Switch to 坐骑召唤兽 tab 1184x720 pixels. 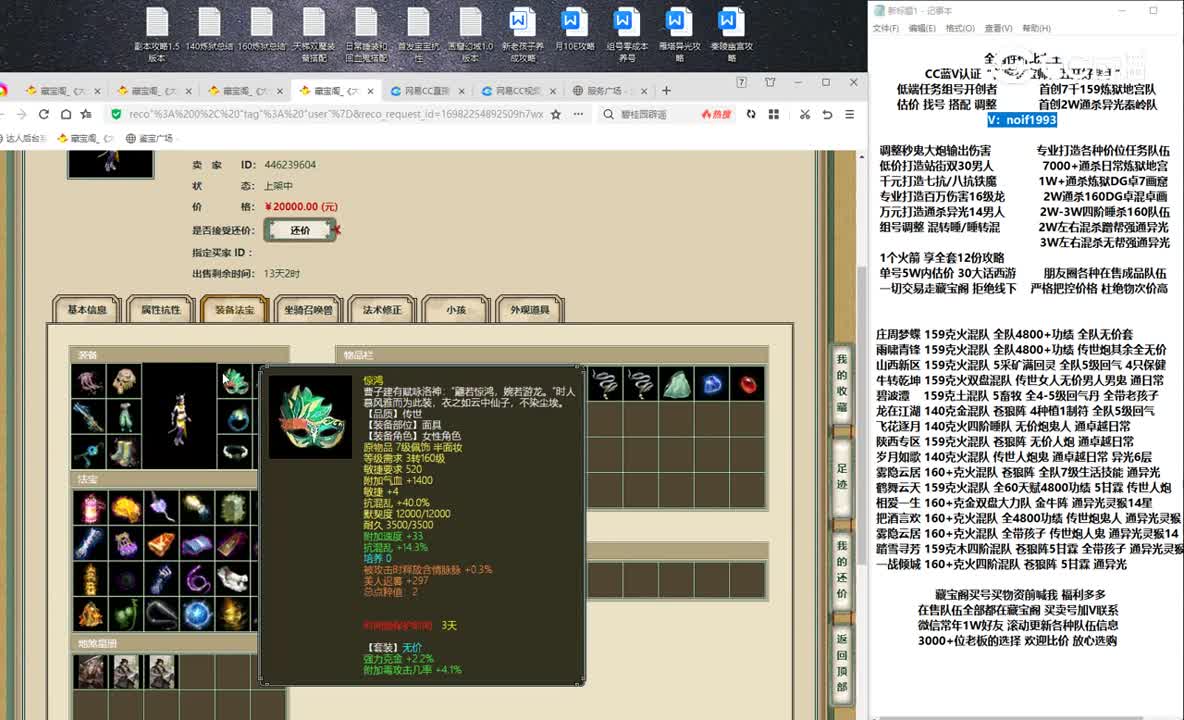[x=308, y=309]
